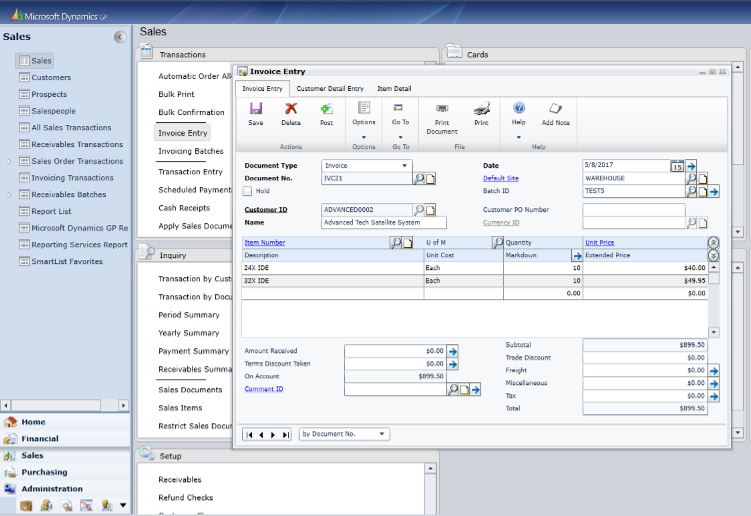Go to next record in navigation bar
Image resolution: width=751 pixels, height=516 pixels.
tap(273, 435)
